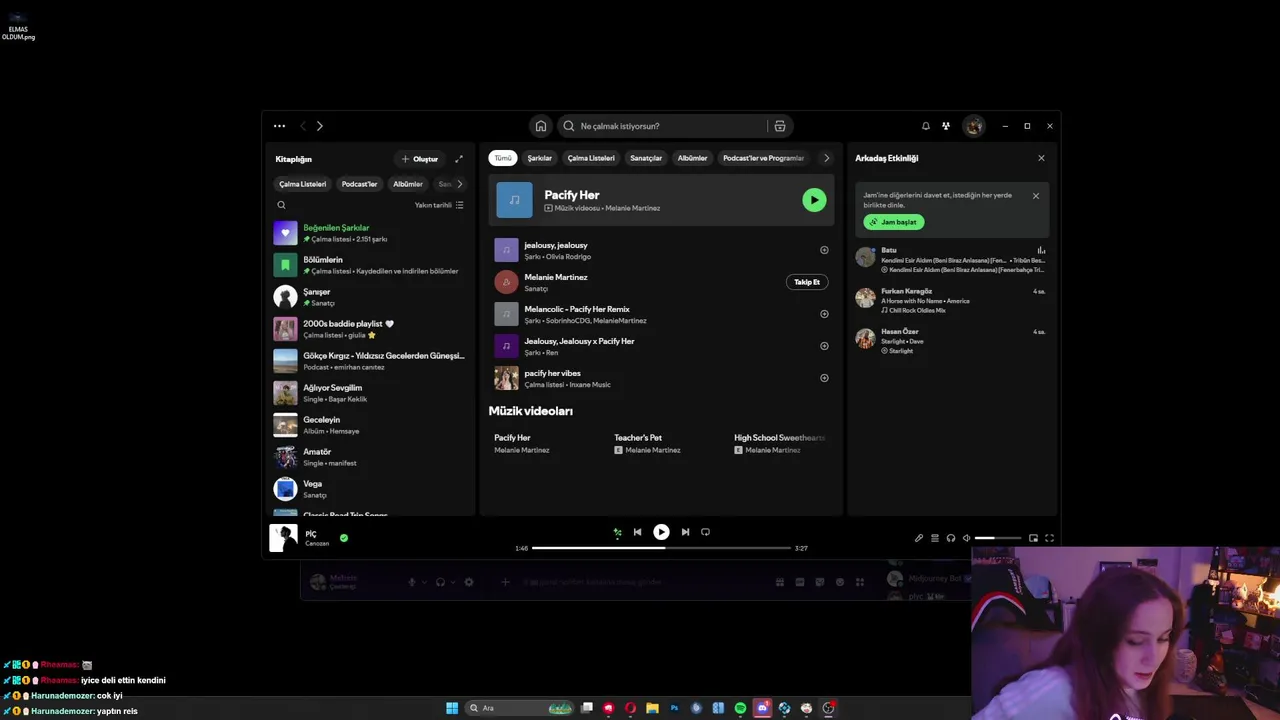The height and width of the screenshot is (720, 1280).
Task: Select the Podcast'ler ve Programlar filter
Action: click(763, 158)
